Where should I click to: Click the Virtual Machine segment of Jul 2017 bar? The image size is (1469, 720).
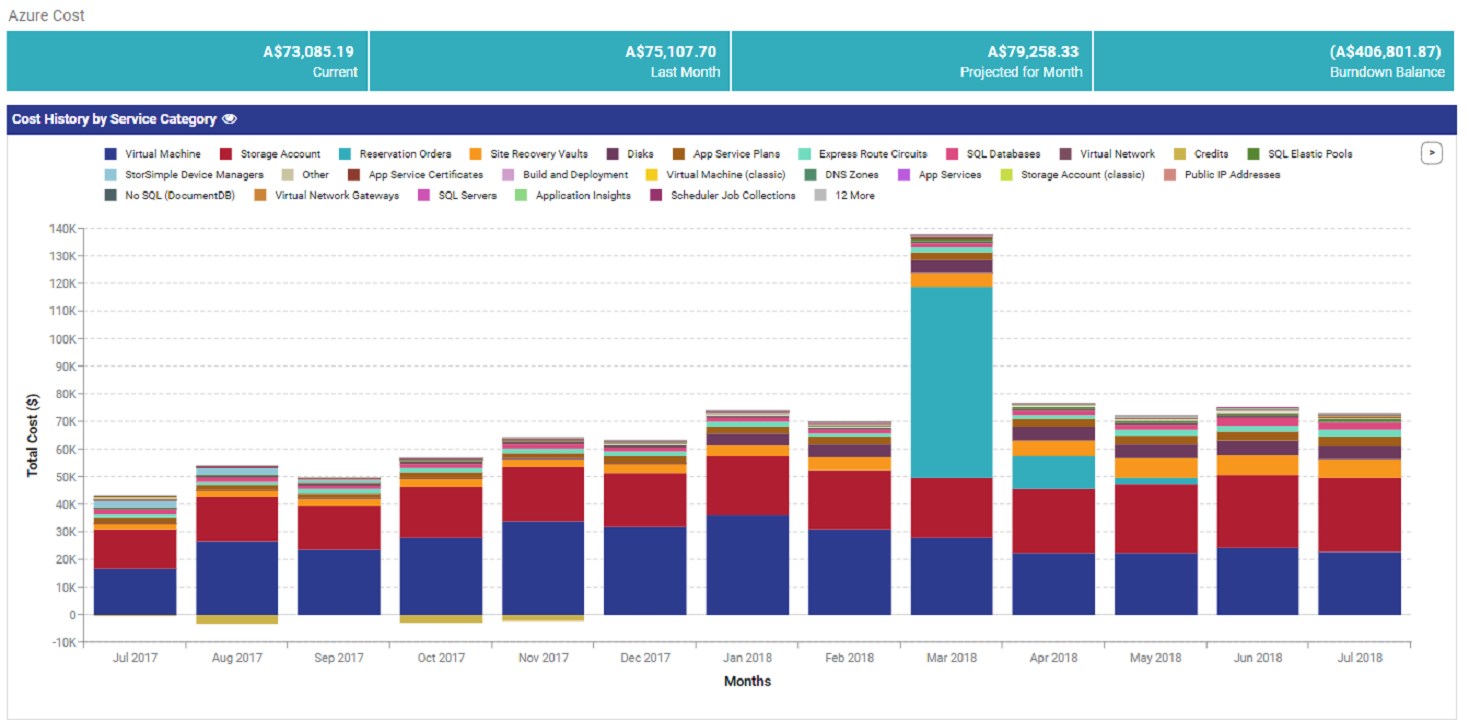coord(134,591)
